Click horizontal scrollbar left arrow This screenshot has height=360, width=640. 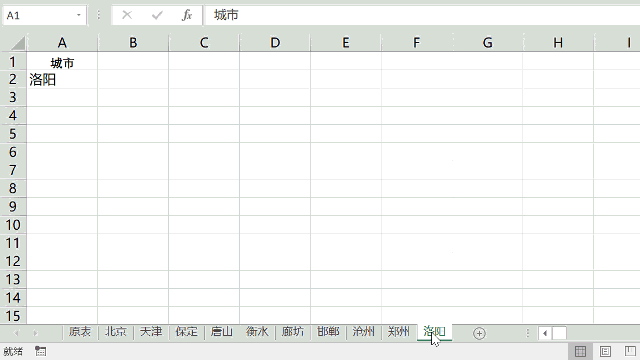click(545, 333)
